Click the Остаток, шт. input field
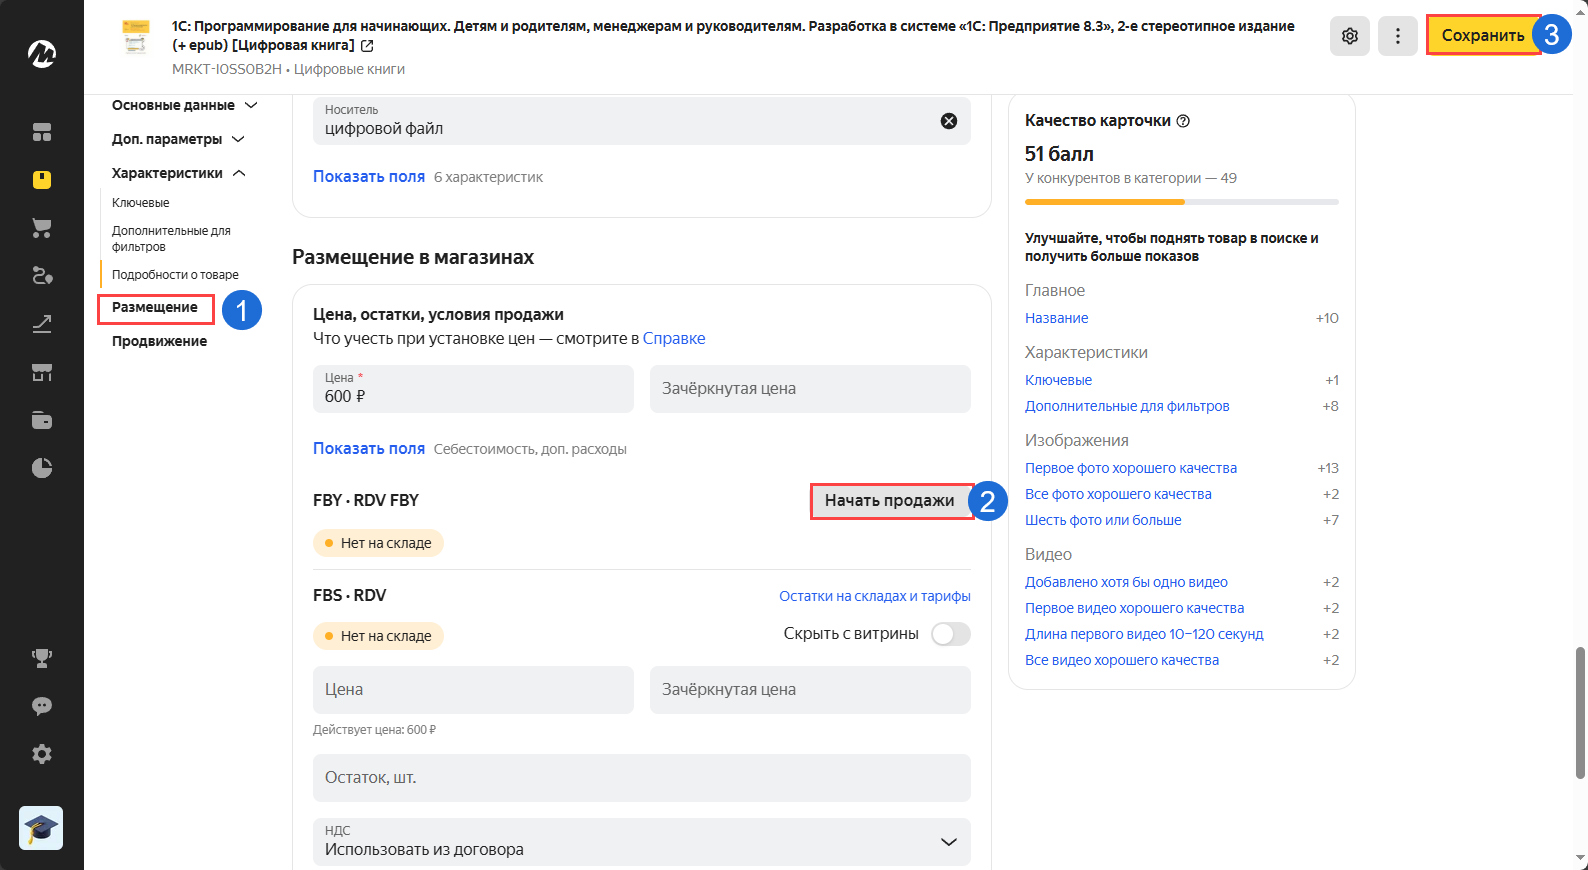Viewport: 1588px width, 870px height. click(x=641, y=778)
